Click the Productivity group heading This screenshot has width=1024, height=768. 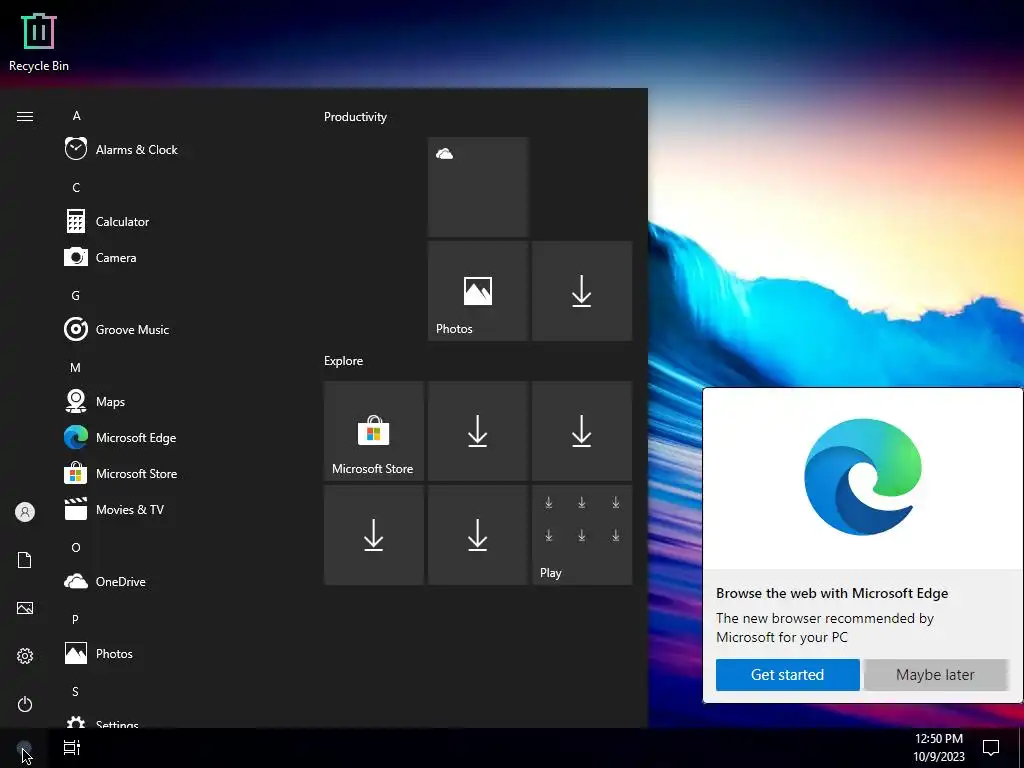(x=355, y=117)
